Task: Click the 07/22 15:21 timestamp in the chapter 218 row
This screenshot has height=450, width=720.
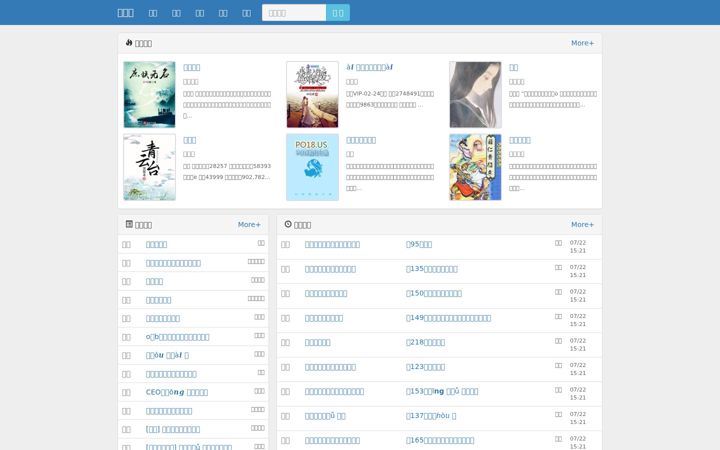Action: point(578,345)
